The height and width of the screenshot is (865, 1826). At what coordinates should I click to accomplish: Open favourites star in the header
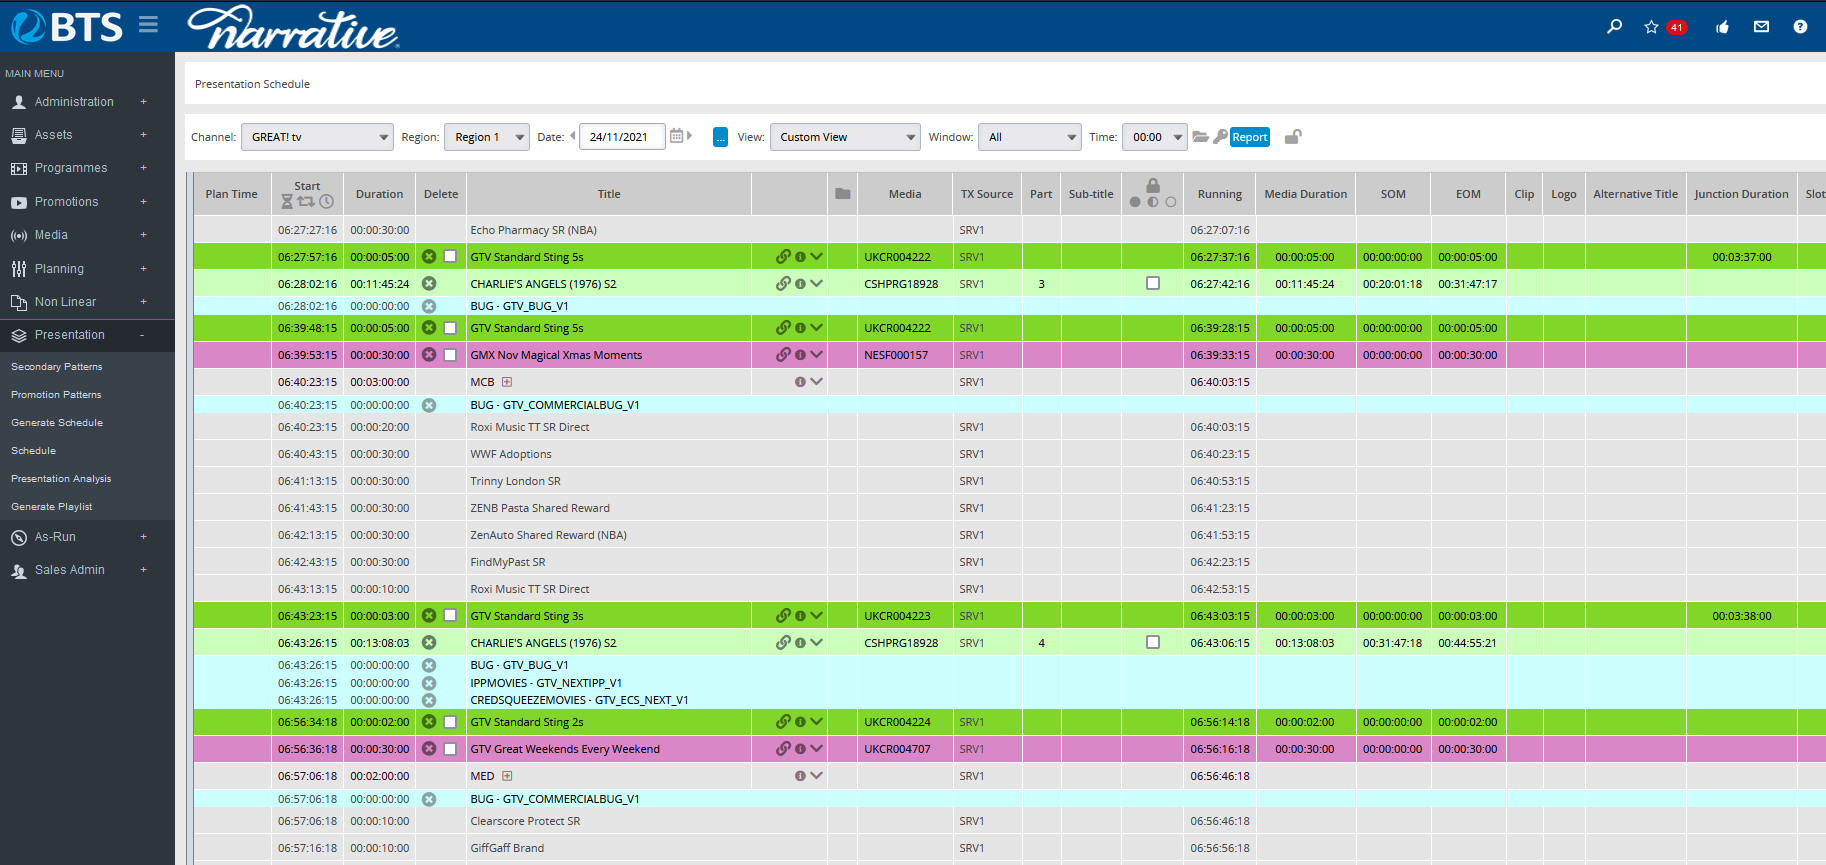click(x=1651, y=27)
